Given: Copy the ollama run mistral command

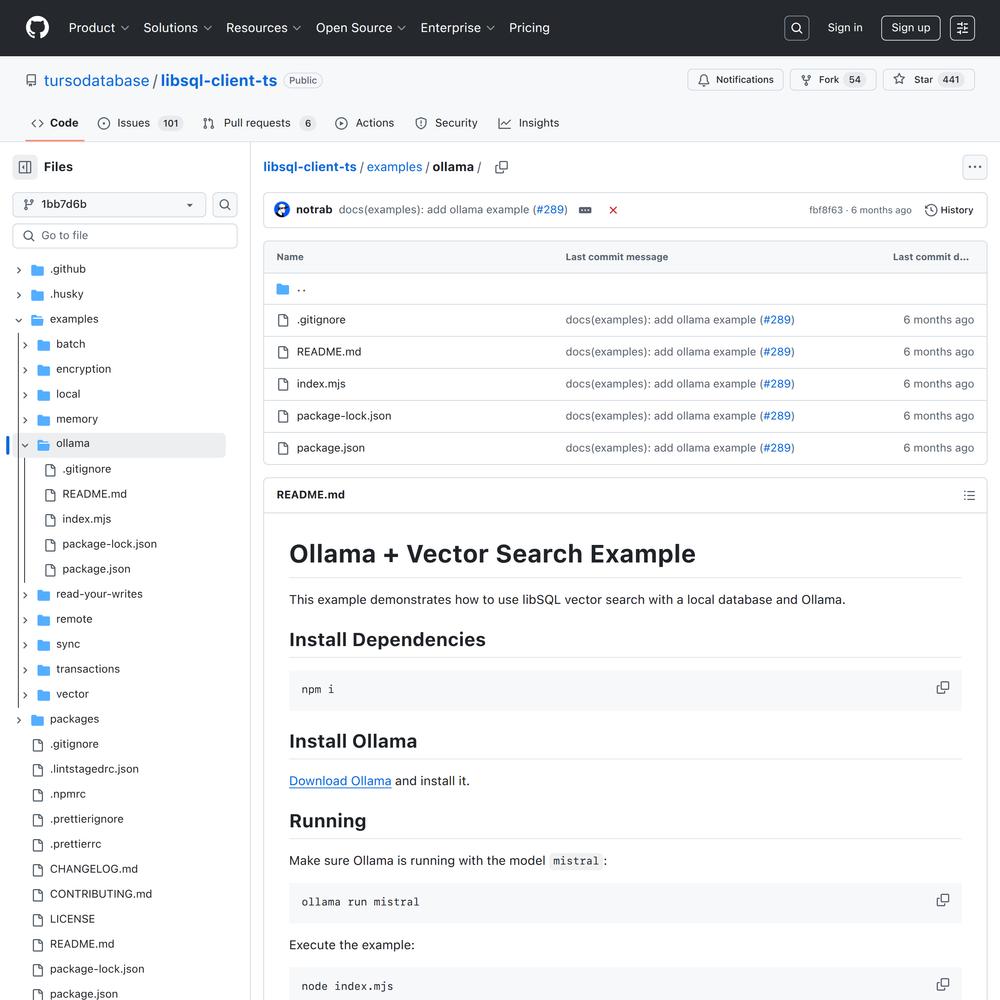Looking at the screenshot, I should tap(943, 901).
